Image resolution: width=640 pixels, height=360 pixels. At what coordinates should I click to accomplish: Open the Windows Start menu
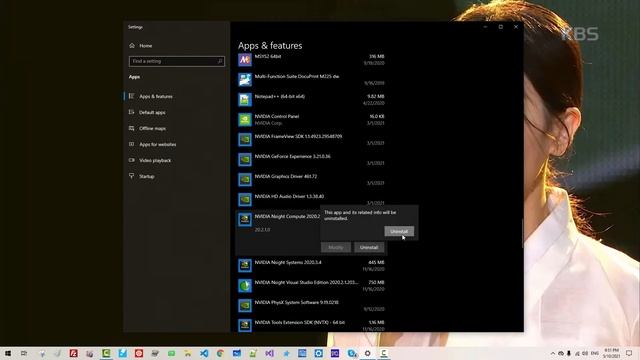(8, 353)
